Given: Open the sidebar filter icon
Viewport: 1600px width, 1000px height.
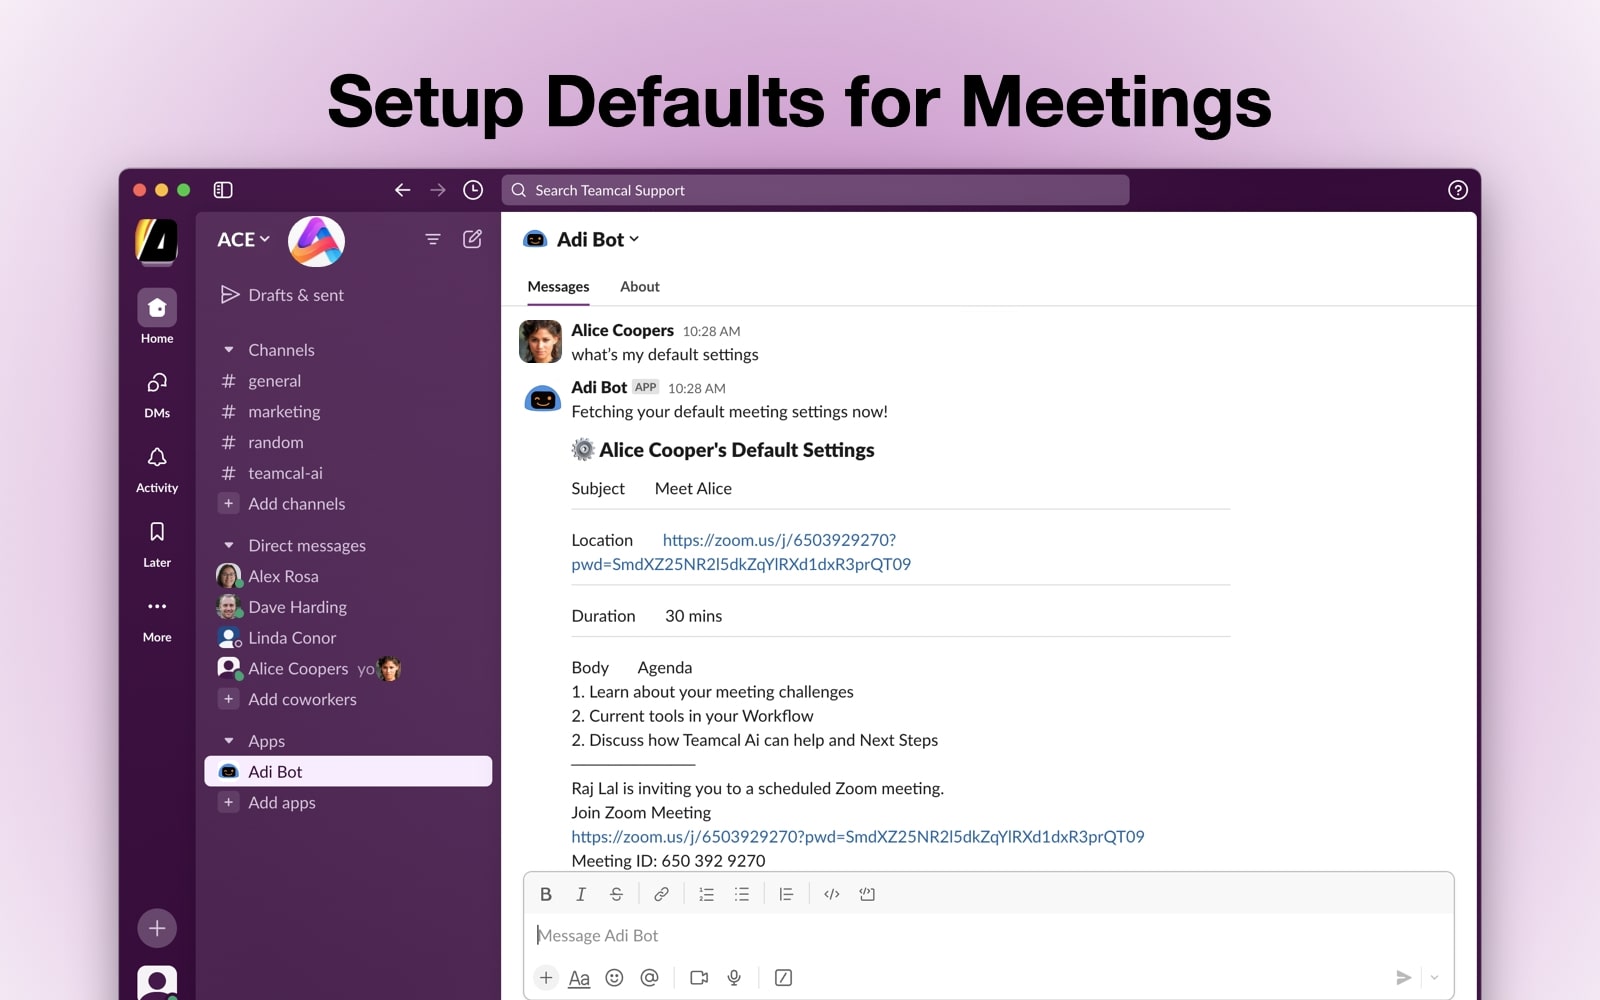Looking at the screenshot, I should tap(433, 239).
